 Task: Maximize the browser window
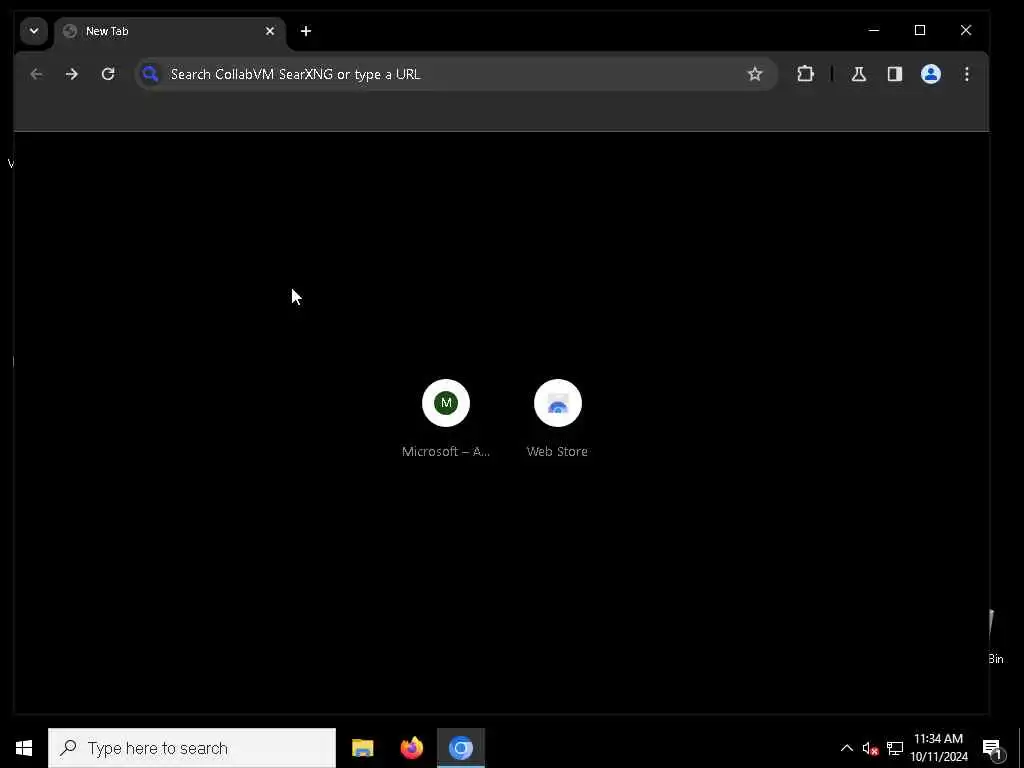(920, 30)
